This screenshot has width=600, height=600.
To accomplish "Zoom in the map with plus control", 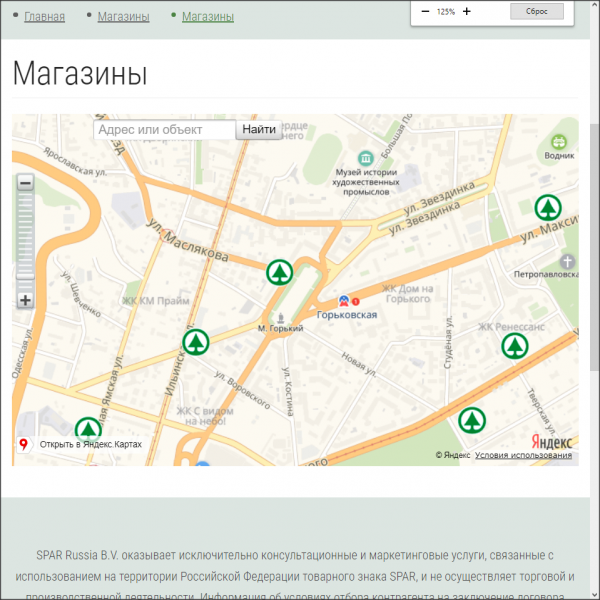I will click(x=25, y=300).
